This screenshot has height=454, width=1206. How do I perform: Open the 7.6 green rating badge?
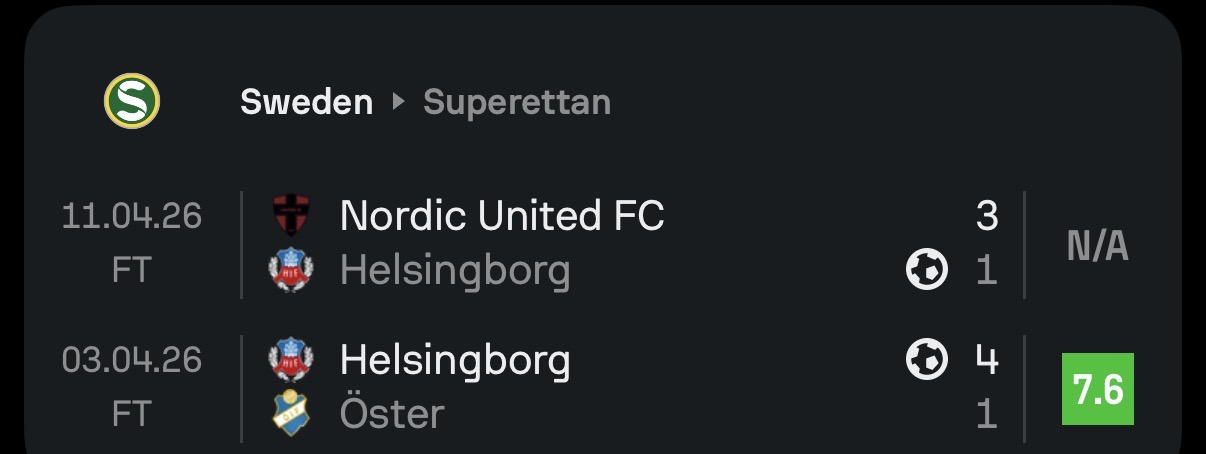tap(1098, 389)
